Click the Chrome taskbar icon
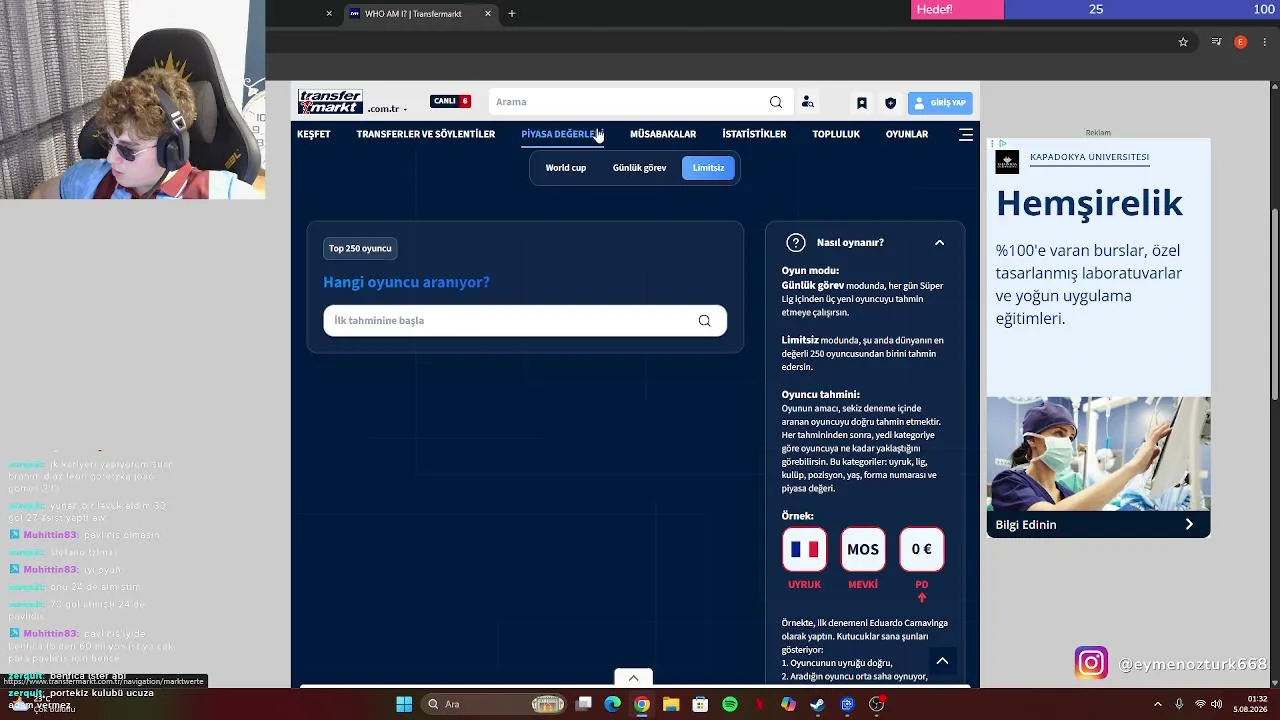The height and width of the screenshot is (720, 1280). [642, 704]
